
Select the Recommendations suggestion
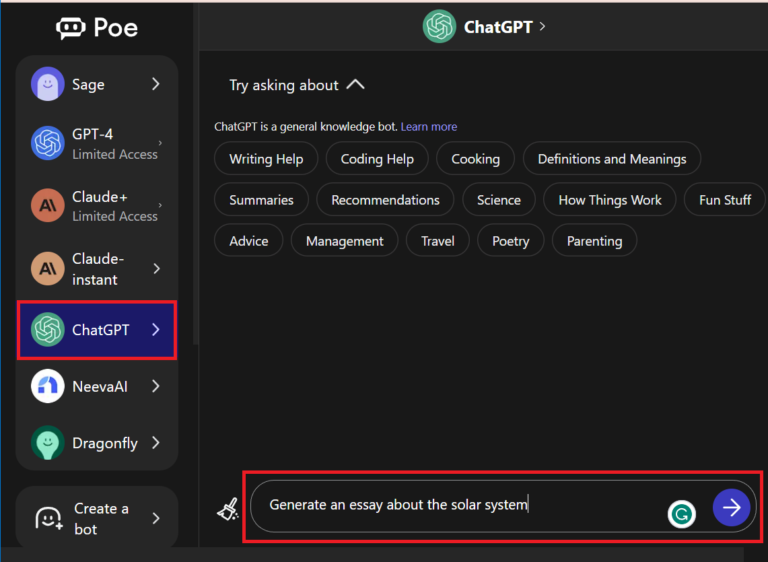click(385, 200)
